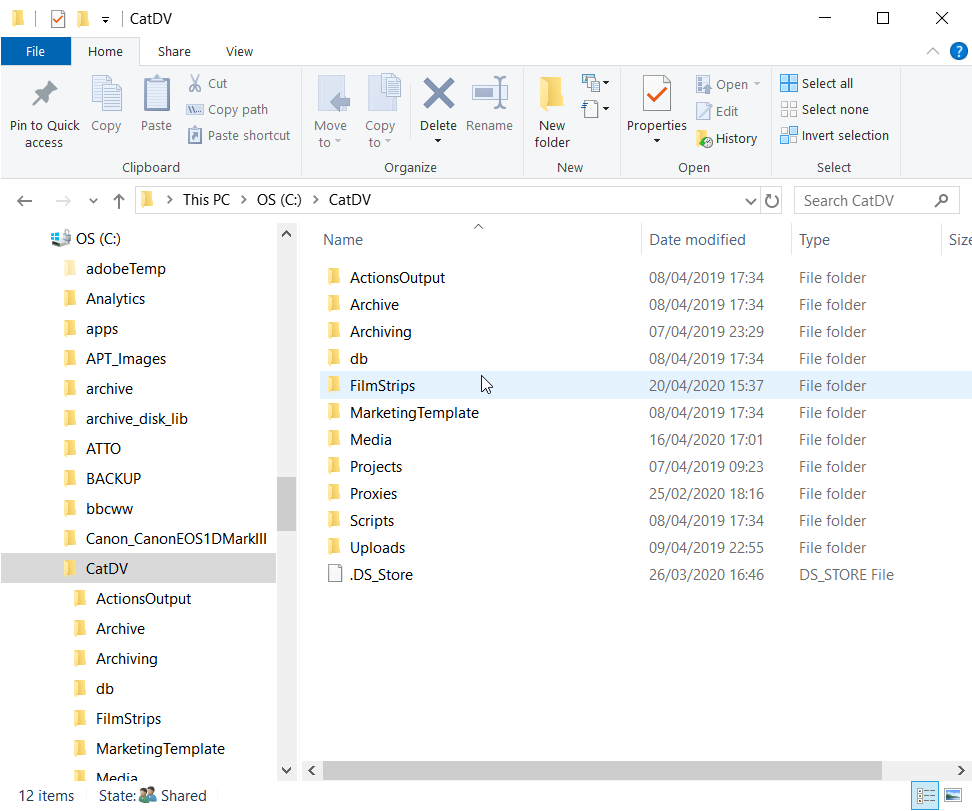The height and width of the screenshot is (811, 972).
Task: Switch to the Share tab
Action: pyautogui.click(x=174, y=51)
